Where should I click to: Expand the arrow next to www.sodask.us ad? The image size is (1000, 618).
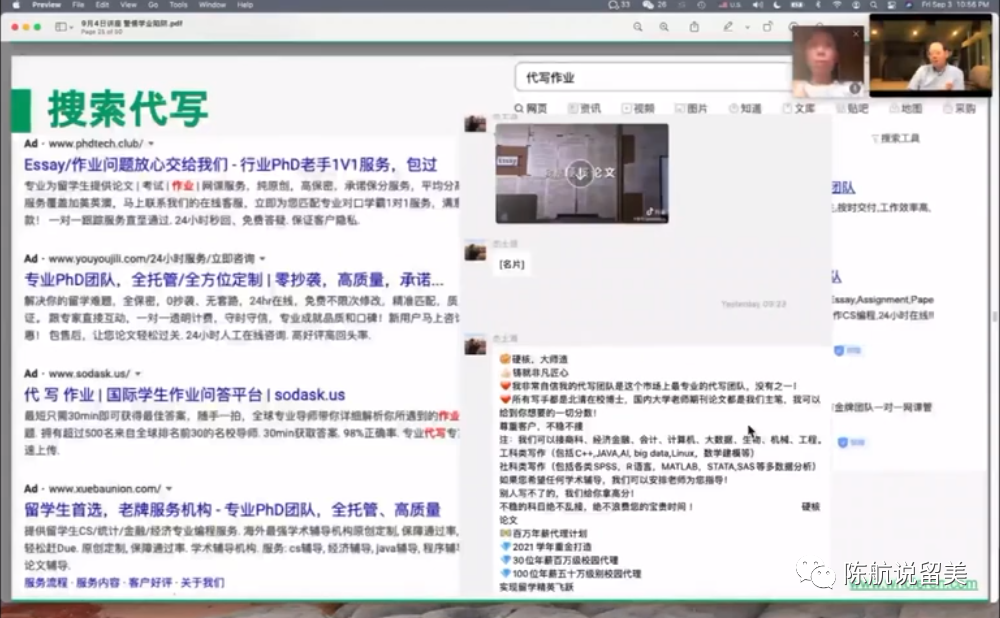(x=139, y=374)
